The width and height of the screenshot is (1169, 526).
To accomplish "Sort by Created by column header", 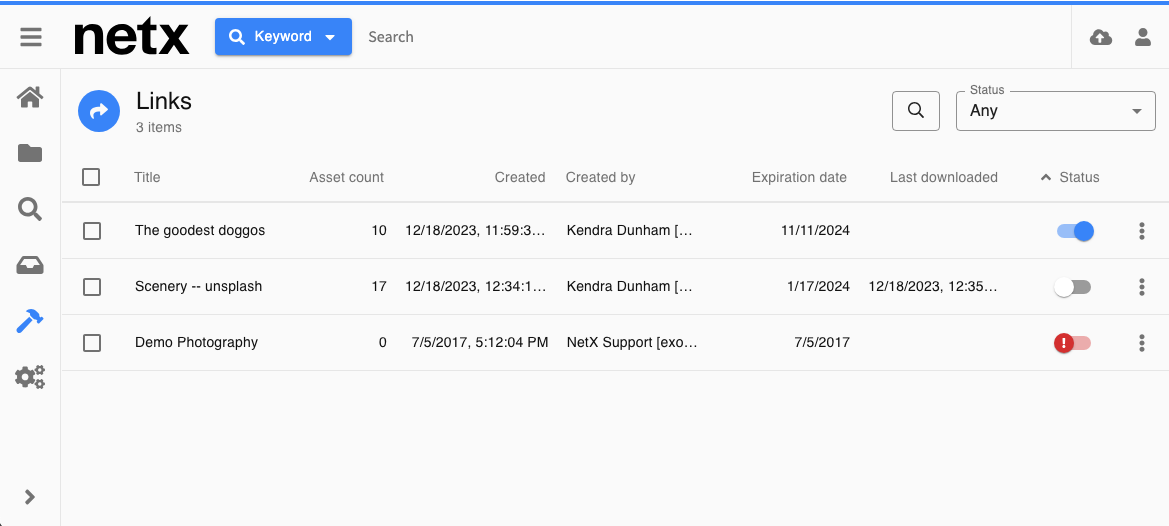I will click(x=600, y=177).
